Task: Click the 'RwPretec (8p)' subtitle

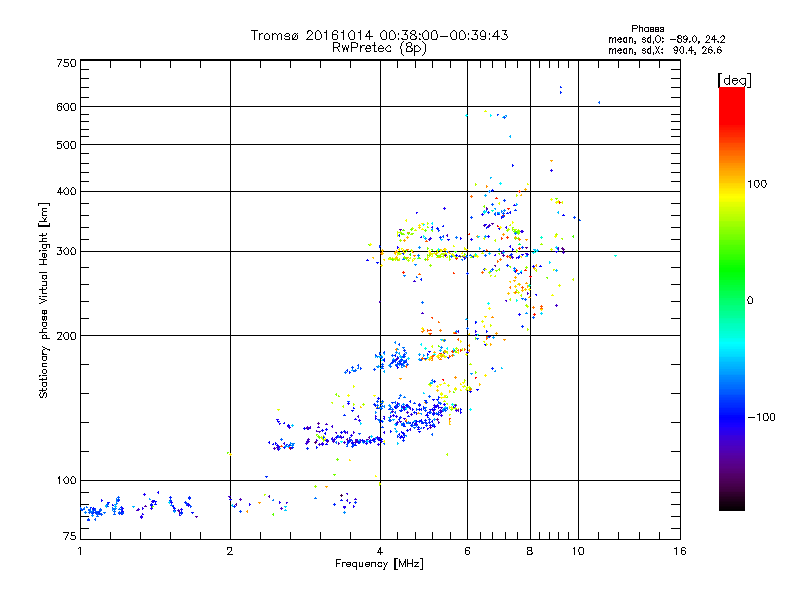Action: [x=379, y=48]
